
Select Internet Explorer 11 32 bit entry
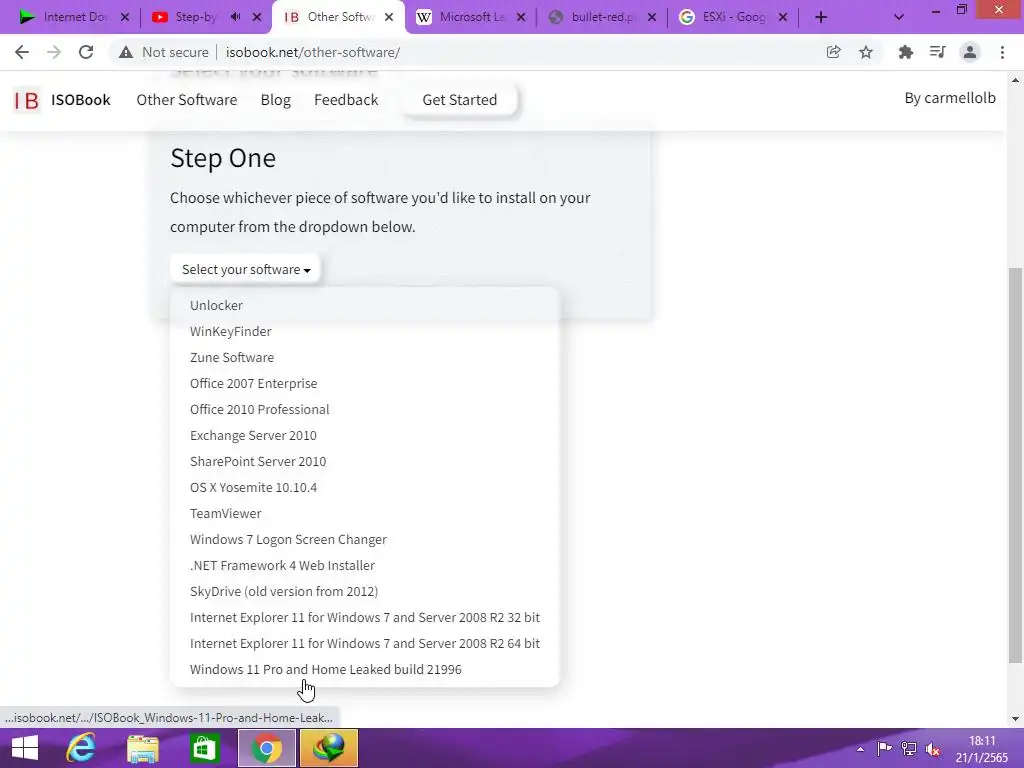(364, 618)
